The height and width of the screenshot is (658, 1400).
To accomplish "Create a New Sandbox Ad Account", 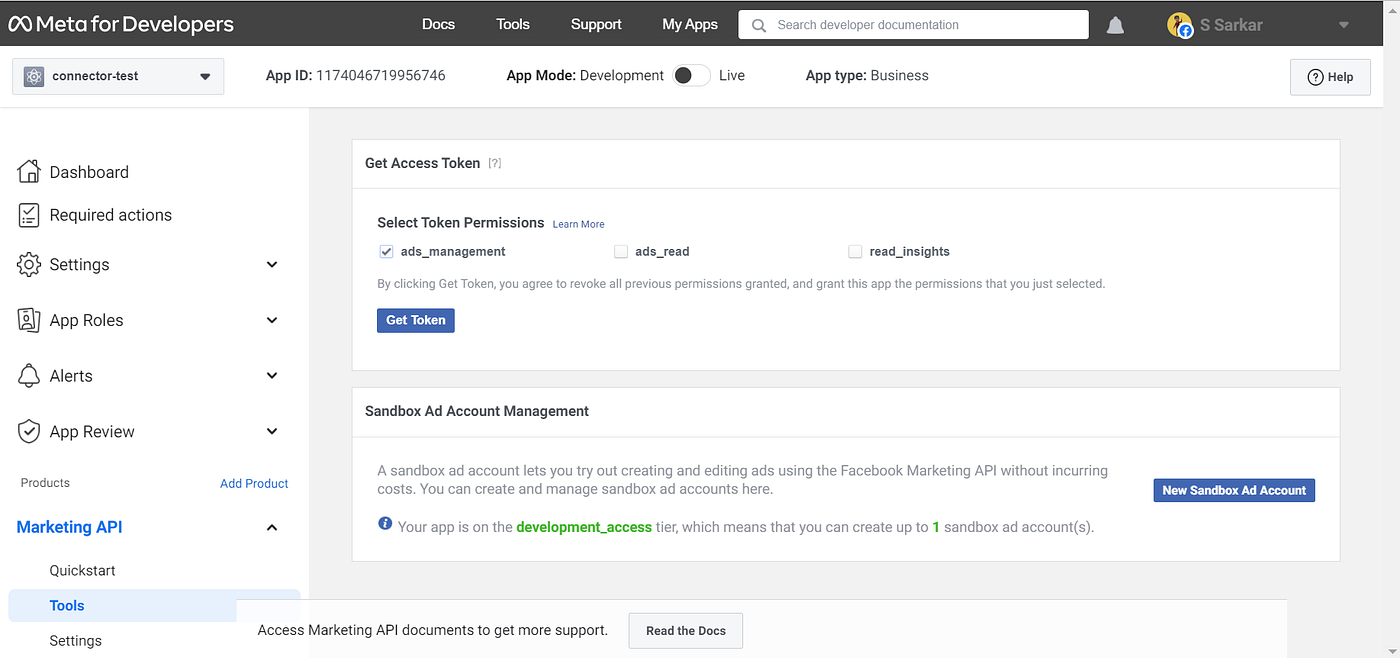I will coord(1233,490).
